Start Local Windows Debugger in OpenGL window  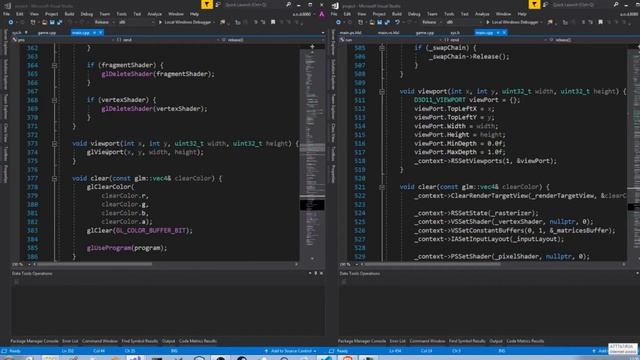186,22
